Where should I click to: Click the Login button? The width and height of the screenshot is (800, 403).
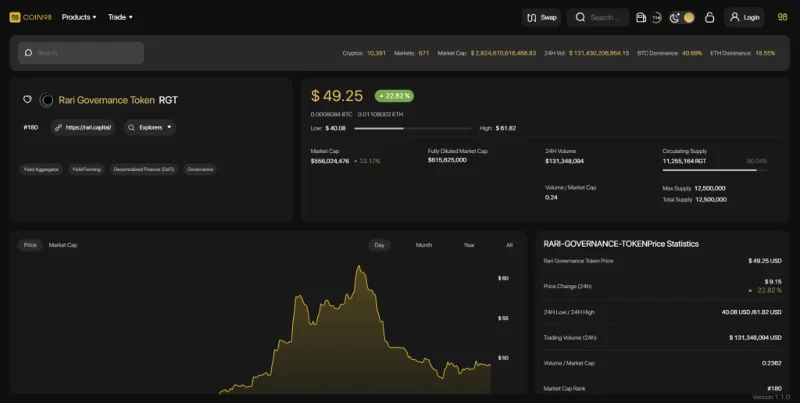click(x=744, y=17)
